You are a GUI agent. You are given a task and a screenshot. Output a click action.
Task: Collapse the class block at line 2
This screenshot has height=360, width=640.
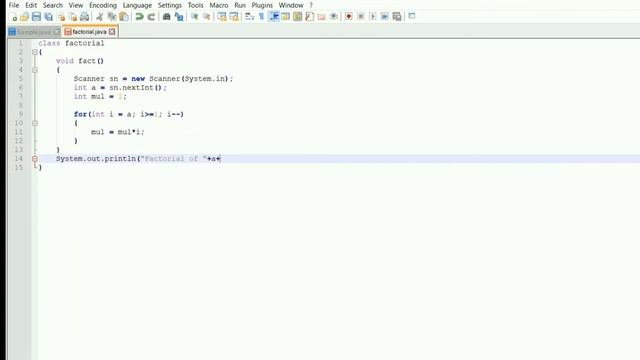coord(35,52)
